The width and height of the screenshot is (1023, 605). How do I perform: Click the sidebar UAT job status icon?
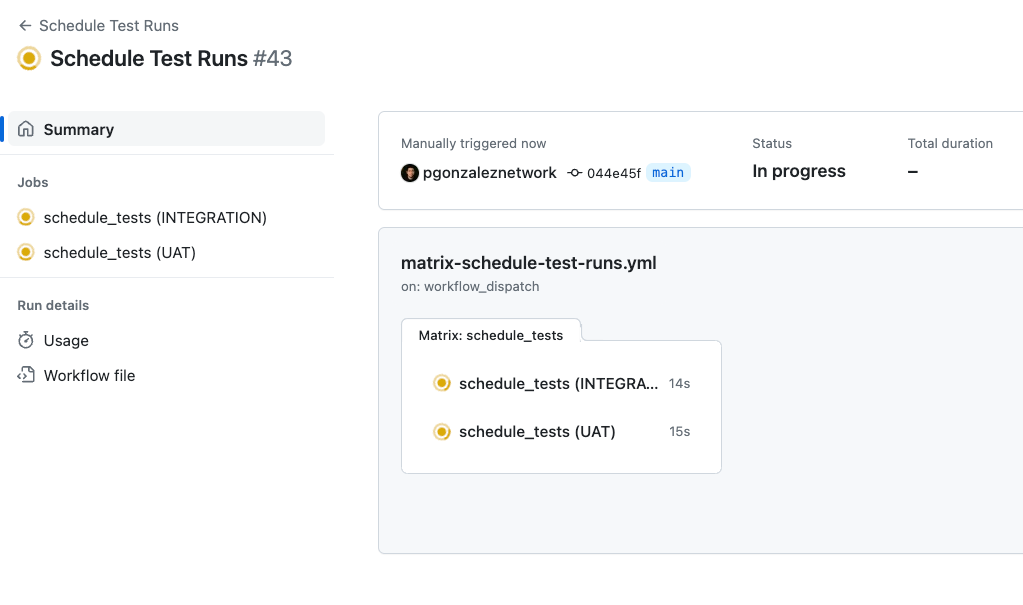25,252
